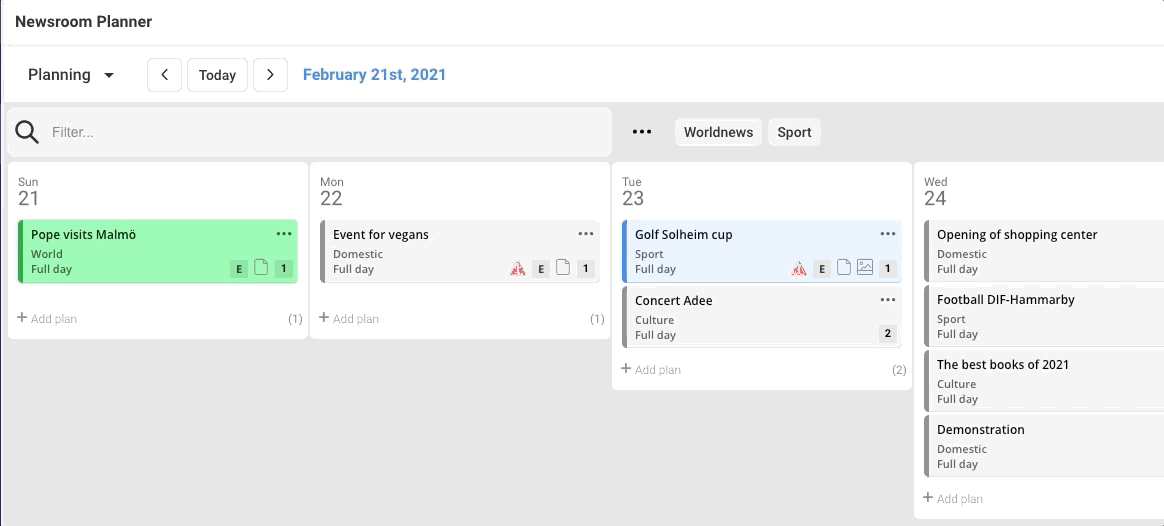Click the red alert icon on Golf Solheim cup
This screenshot has height=526, width=1164.
[x=799, y=268]
